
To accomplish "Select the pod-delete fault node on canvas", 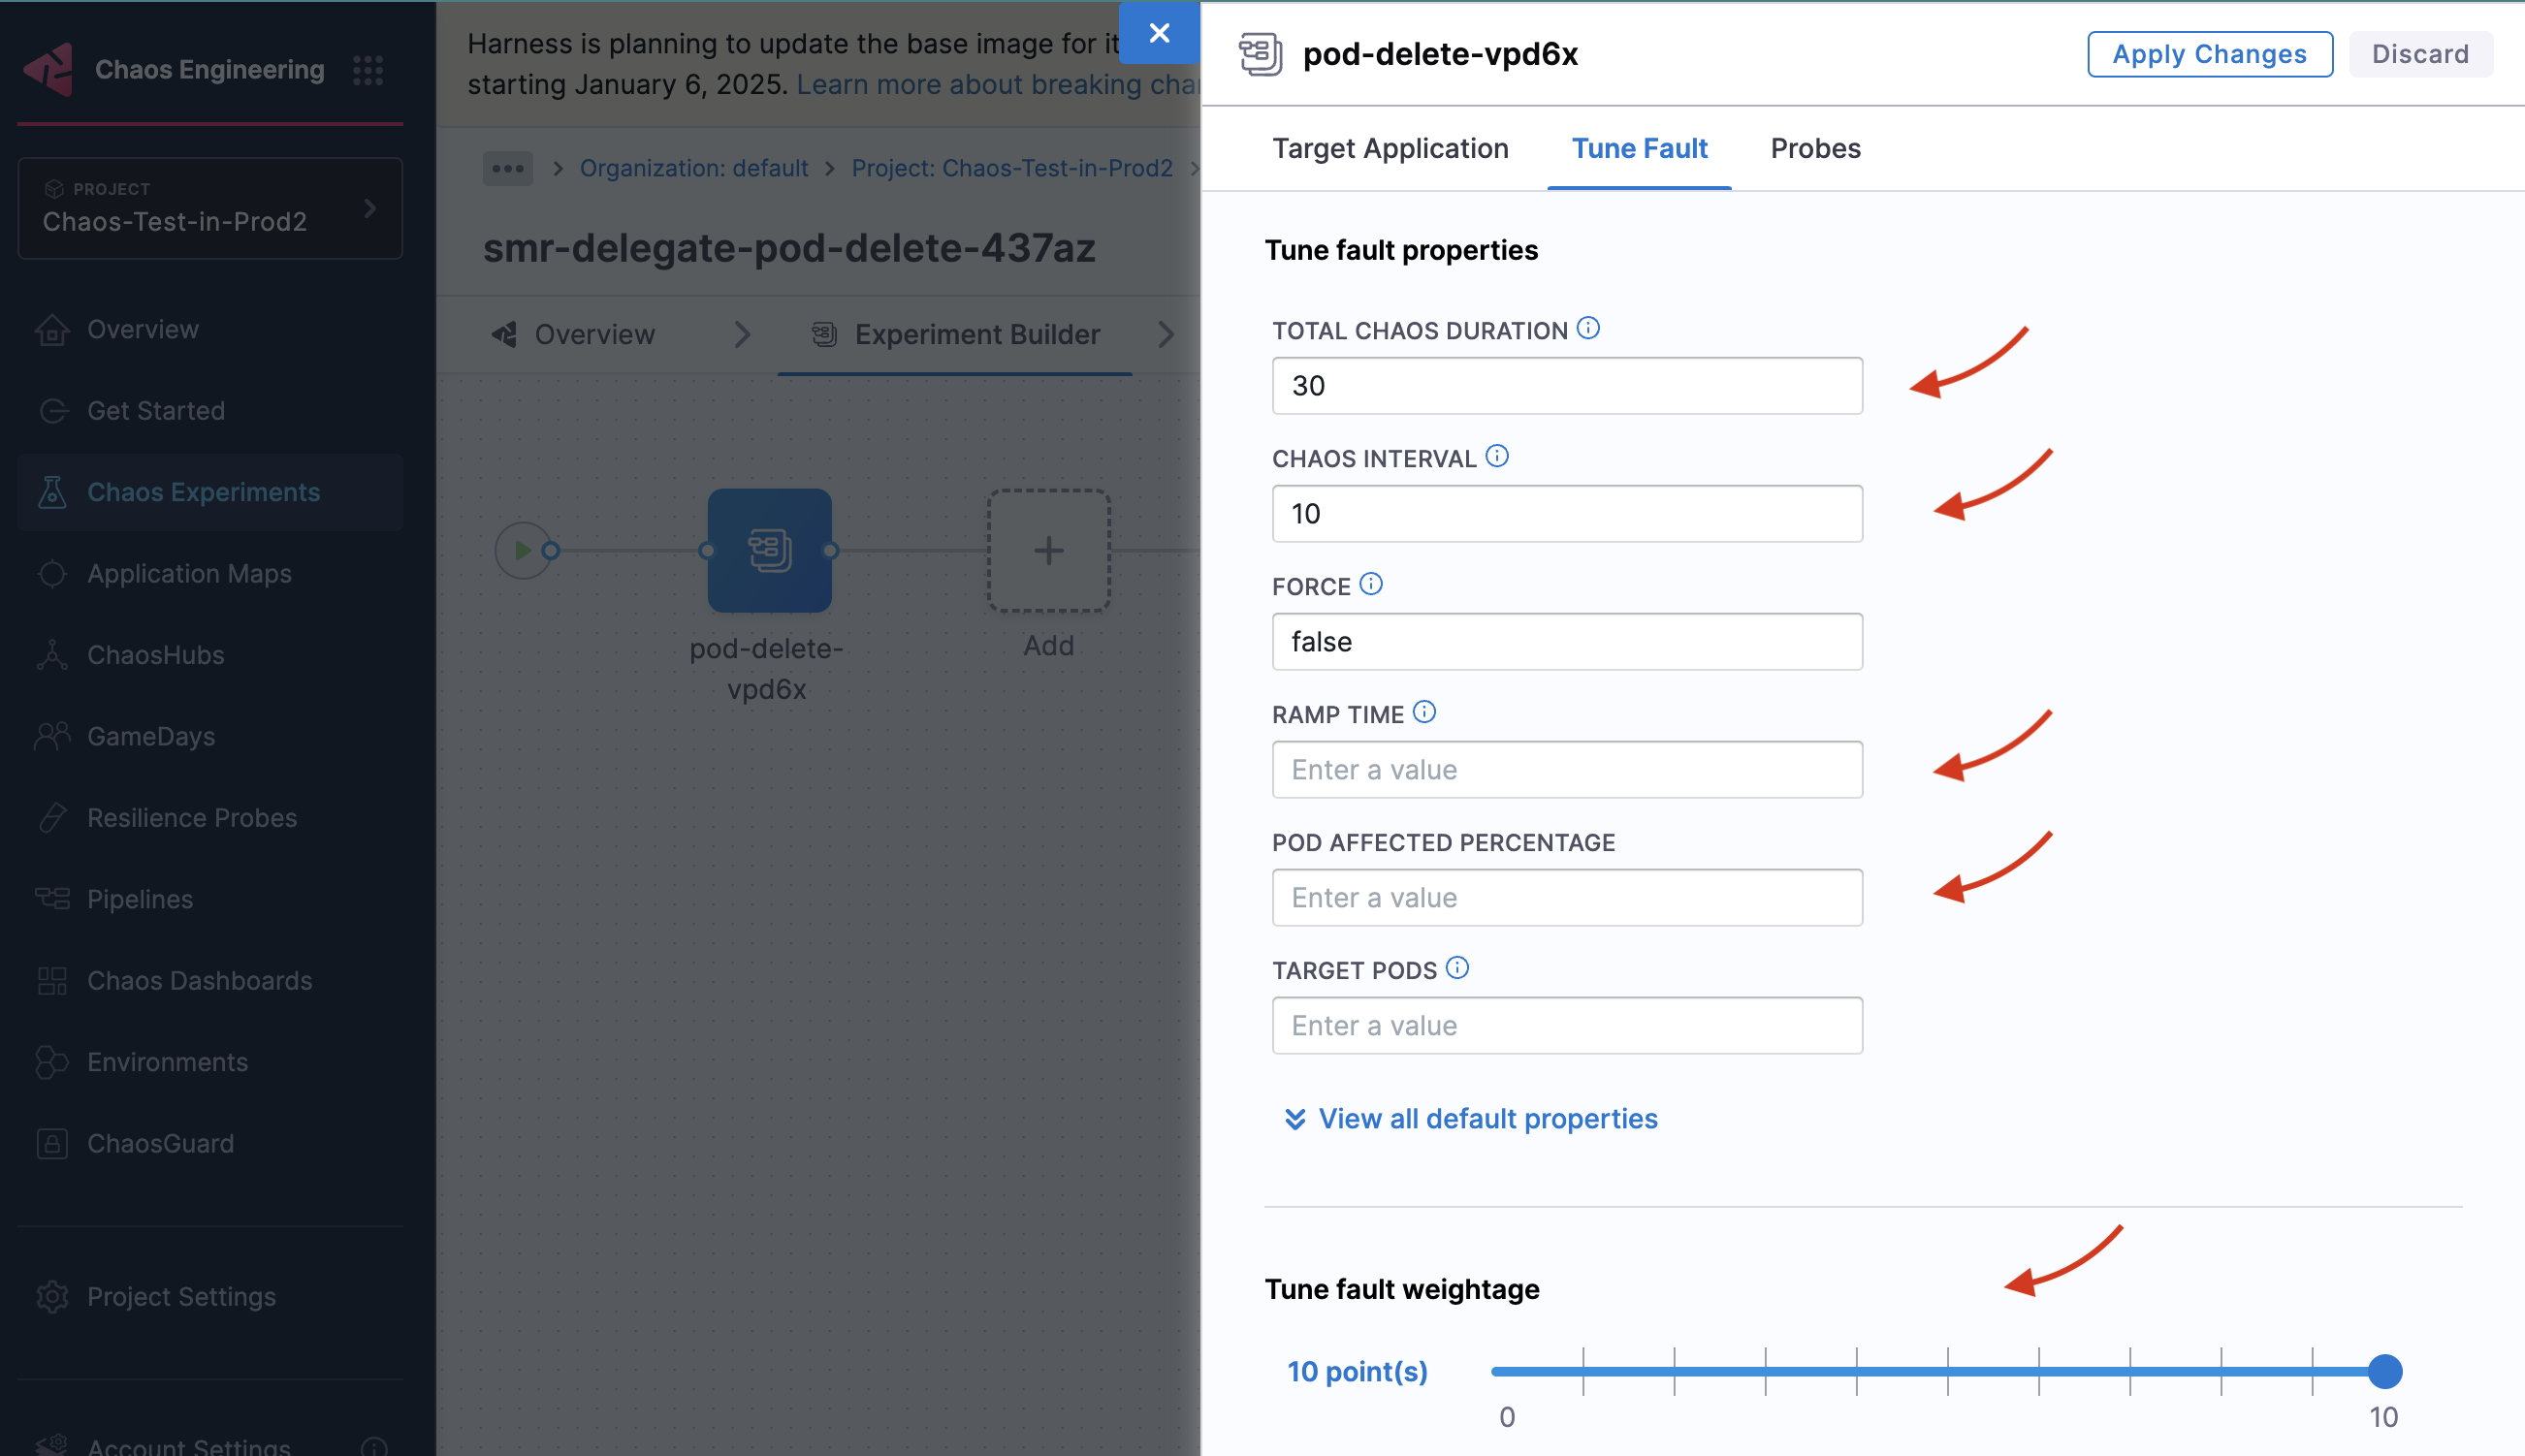I will [x=769, y=550].
